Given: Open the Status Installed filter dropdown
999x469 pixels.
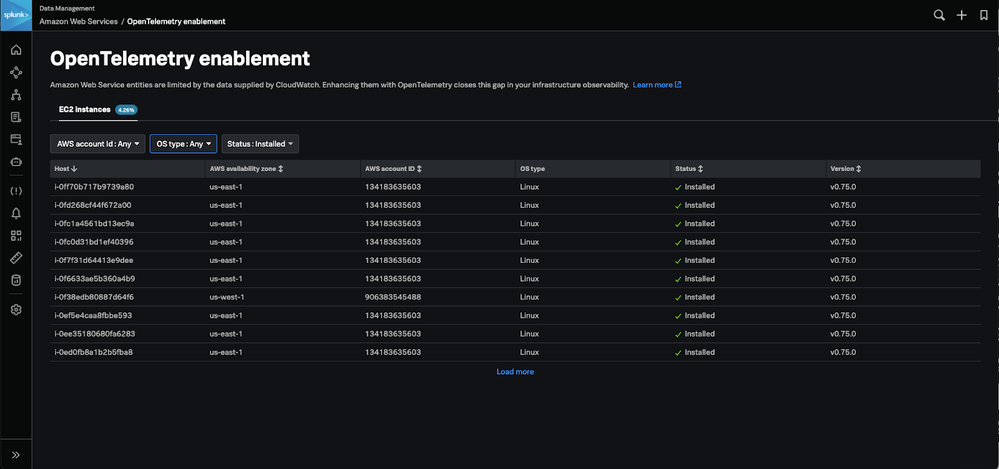Looking at the screenshot, I should coord(260,144).
